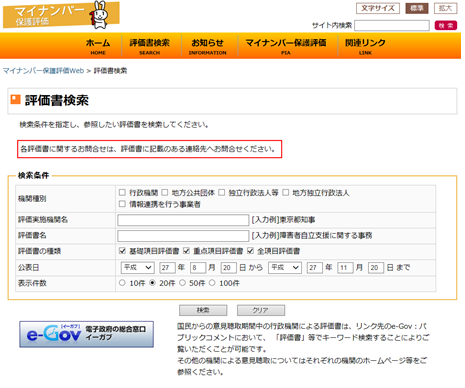Follow マイナンバー保護評価Web breadcrumb link
Screen dimensions: 465x388
43,71
